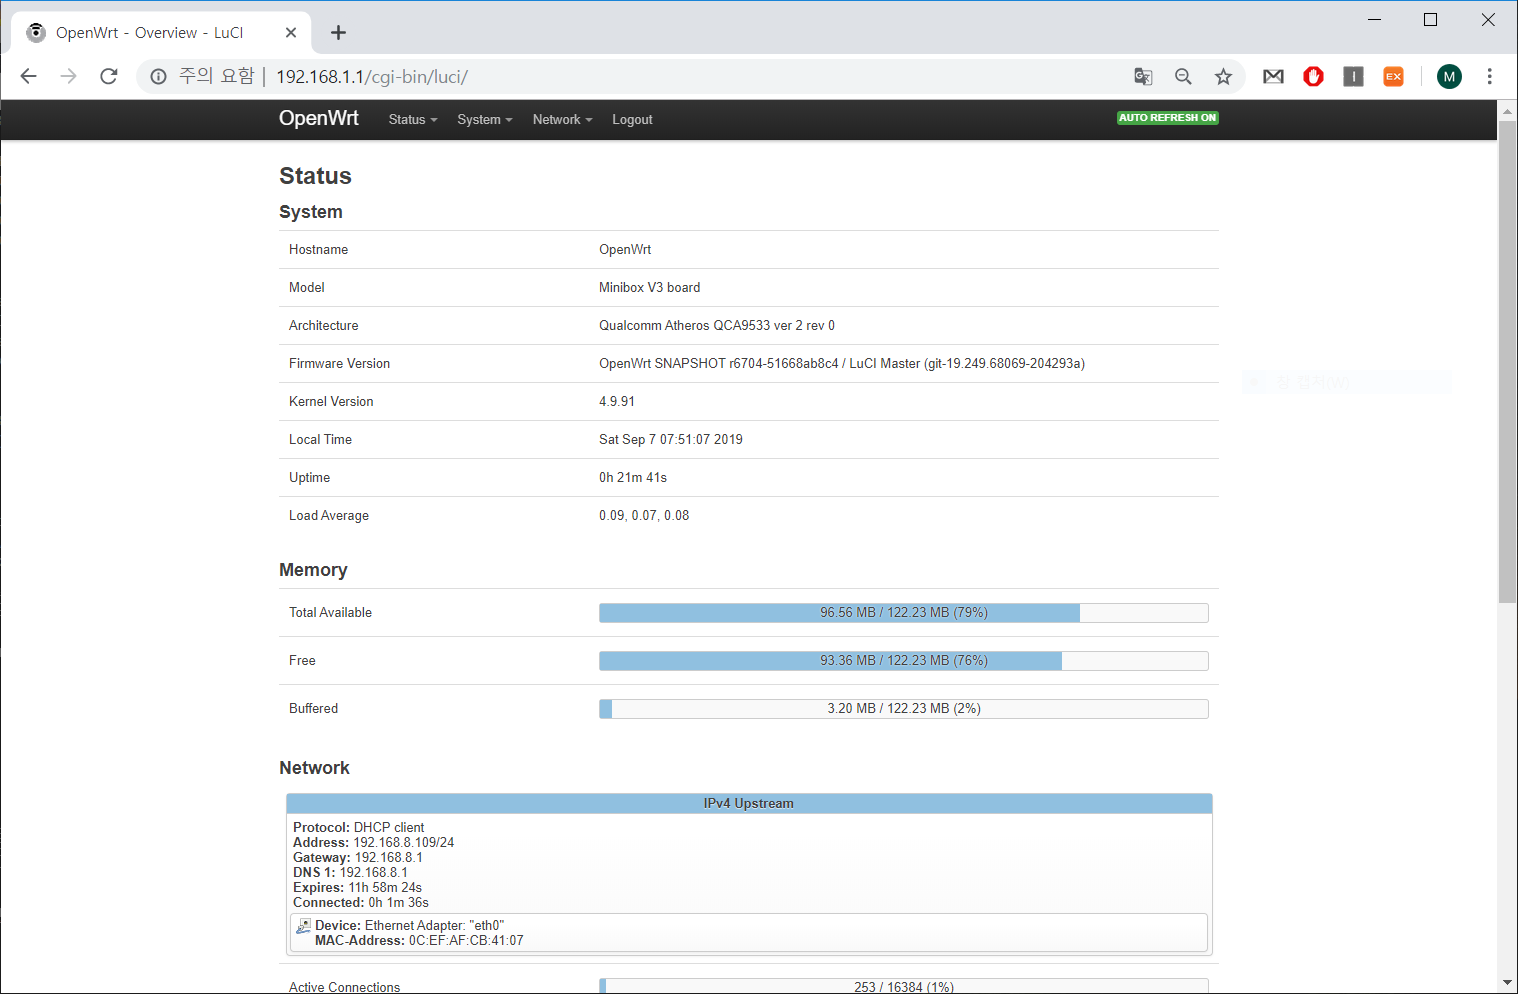Expand the Network menu
Screen dimensions: 1518x994
click(x=562, y=119)
